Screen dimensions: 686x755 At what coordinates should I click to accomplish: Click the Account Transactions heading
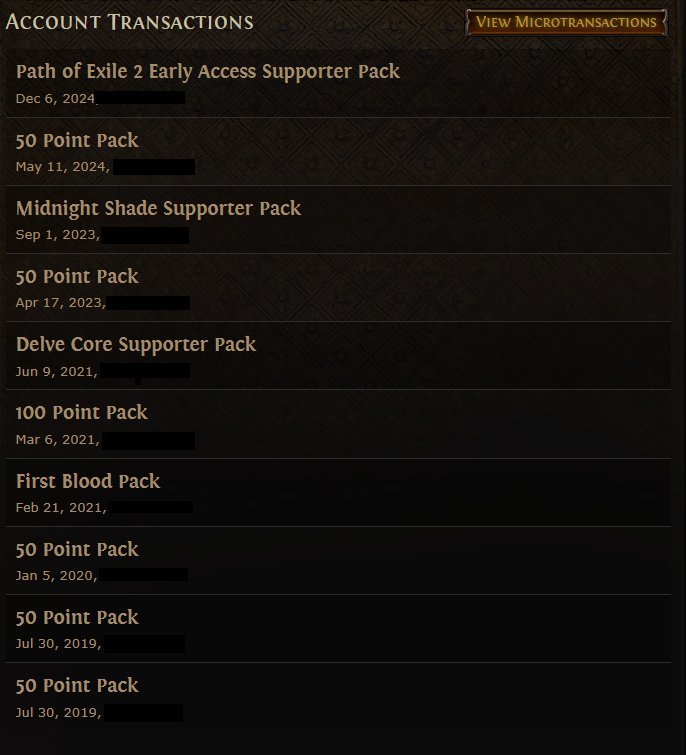[129, 22]
